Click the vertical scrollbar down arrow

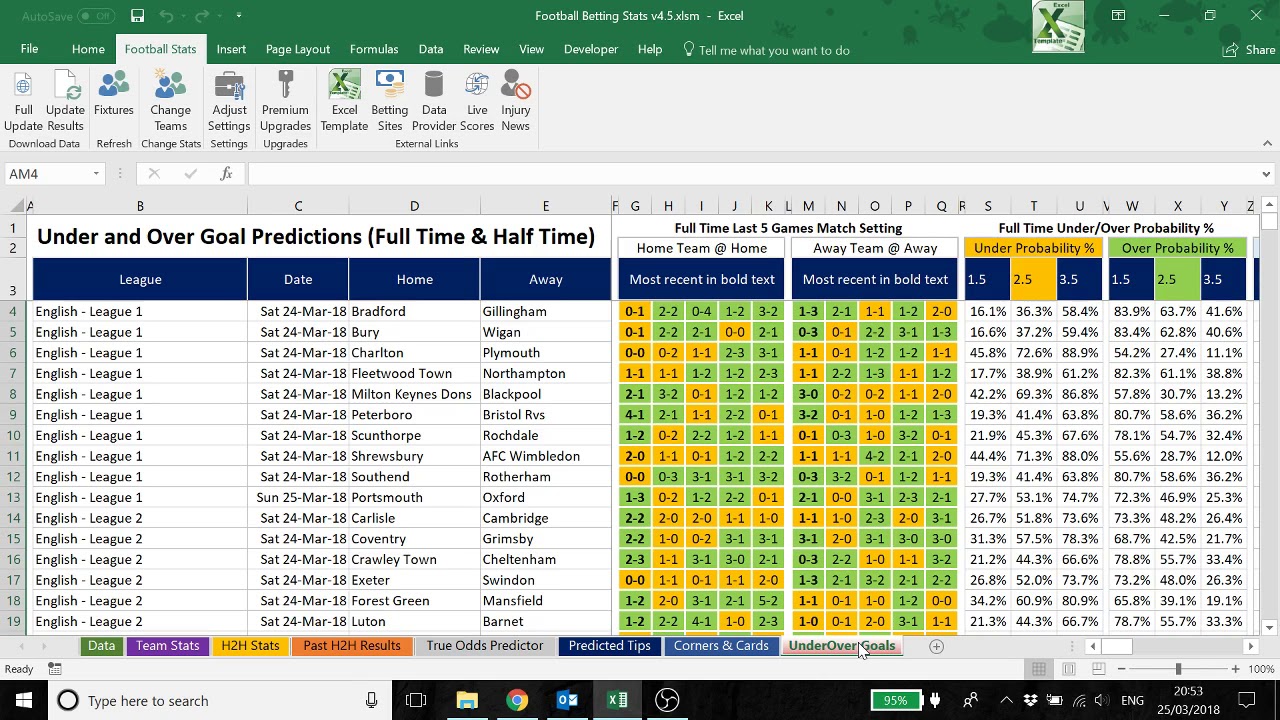click(1269, 628)
